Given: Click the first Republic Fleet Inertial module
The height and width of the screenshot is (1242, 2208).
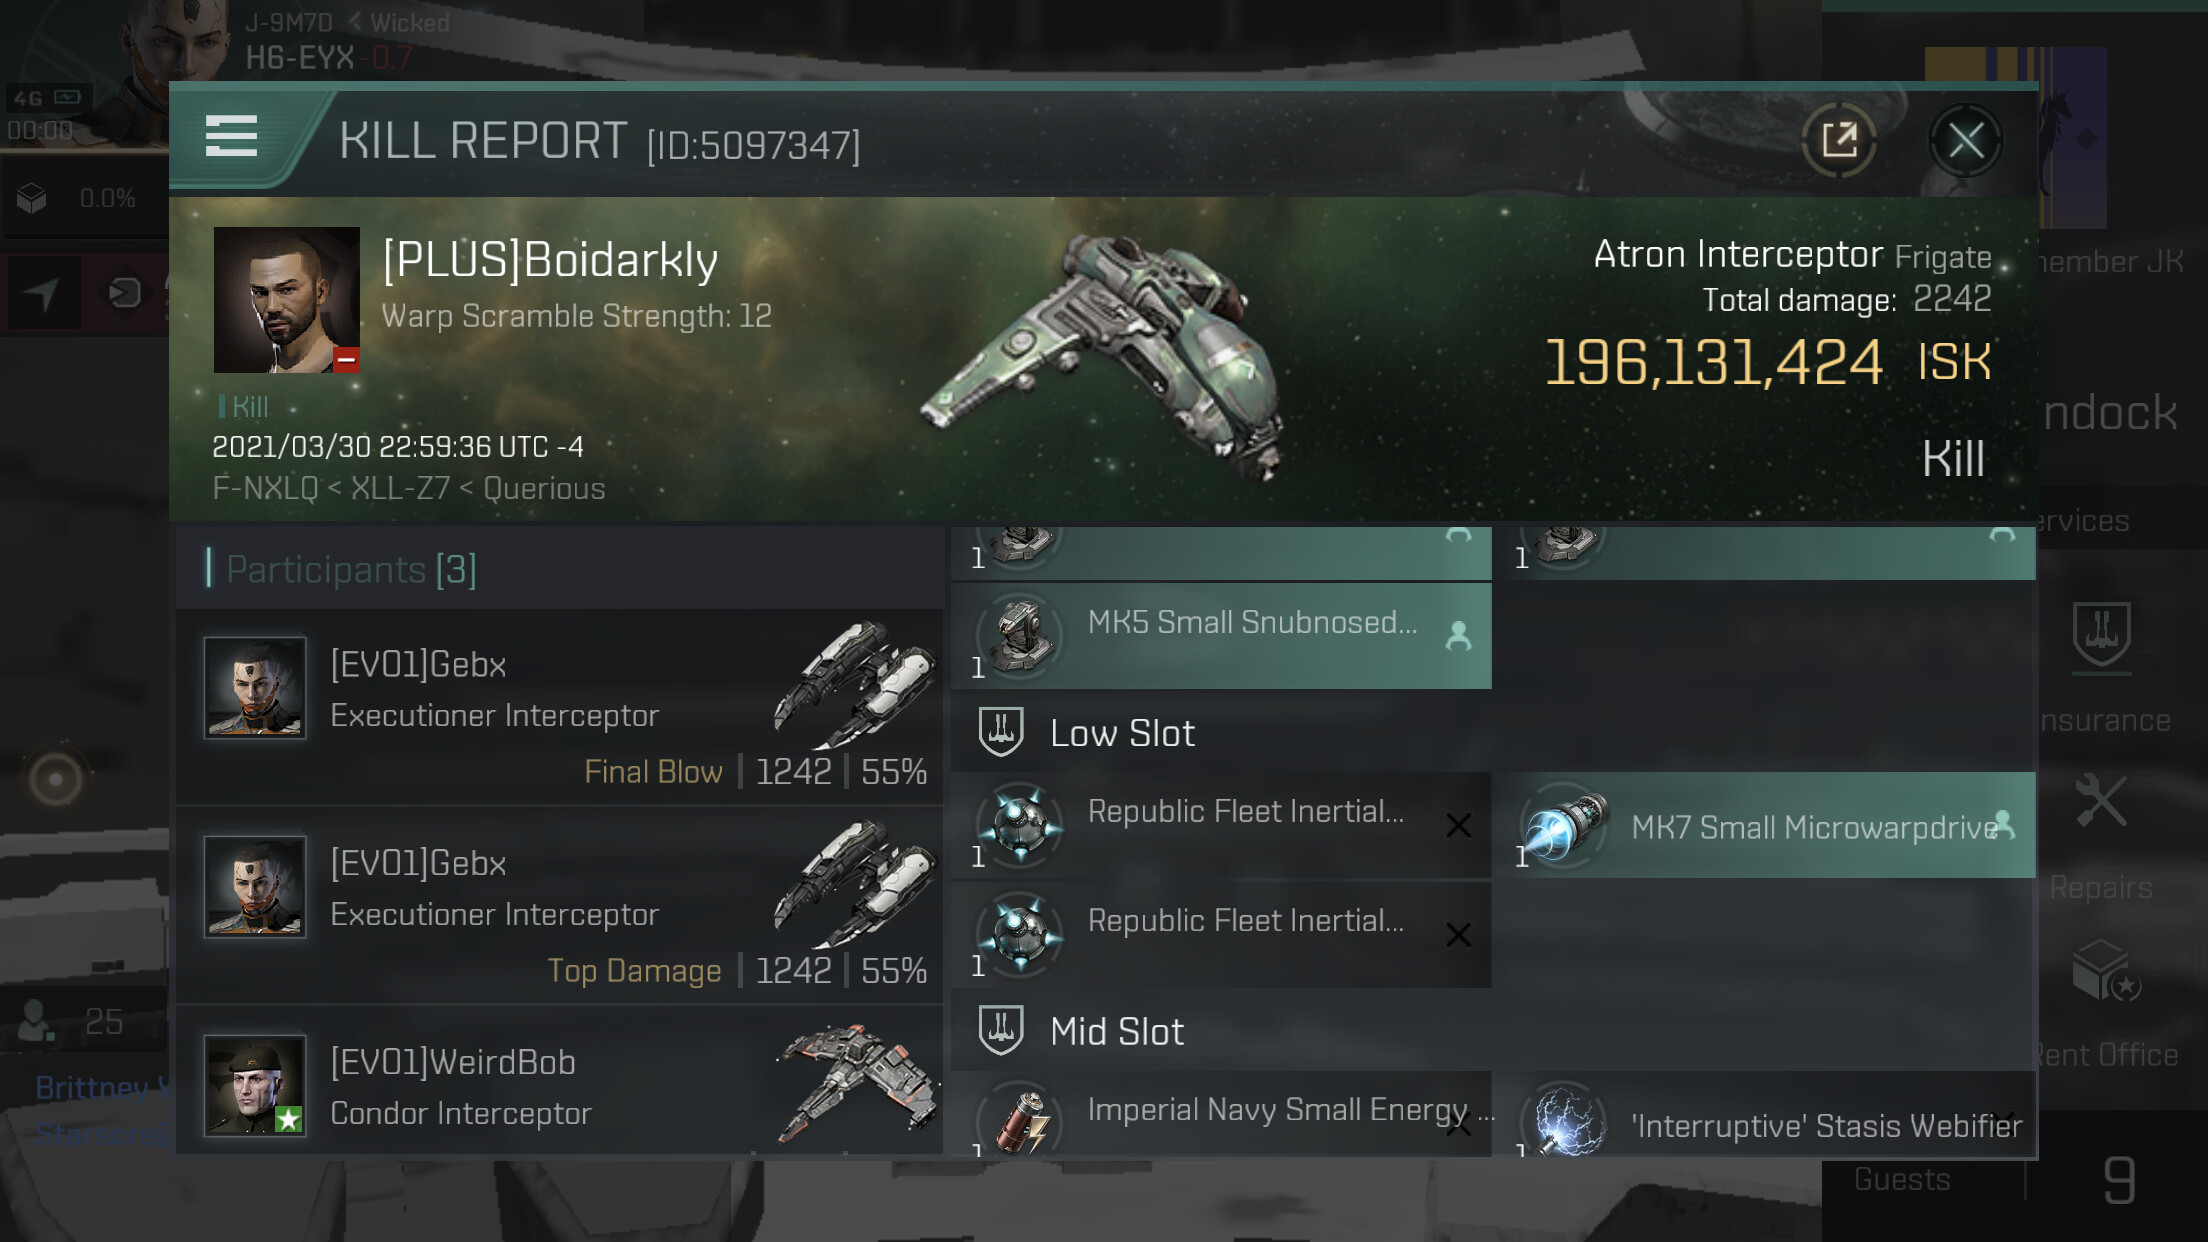Looking at the screenshot, I should tap(1221, 826).
